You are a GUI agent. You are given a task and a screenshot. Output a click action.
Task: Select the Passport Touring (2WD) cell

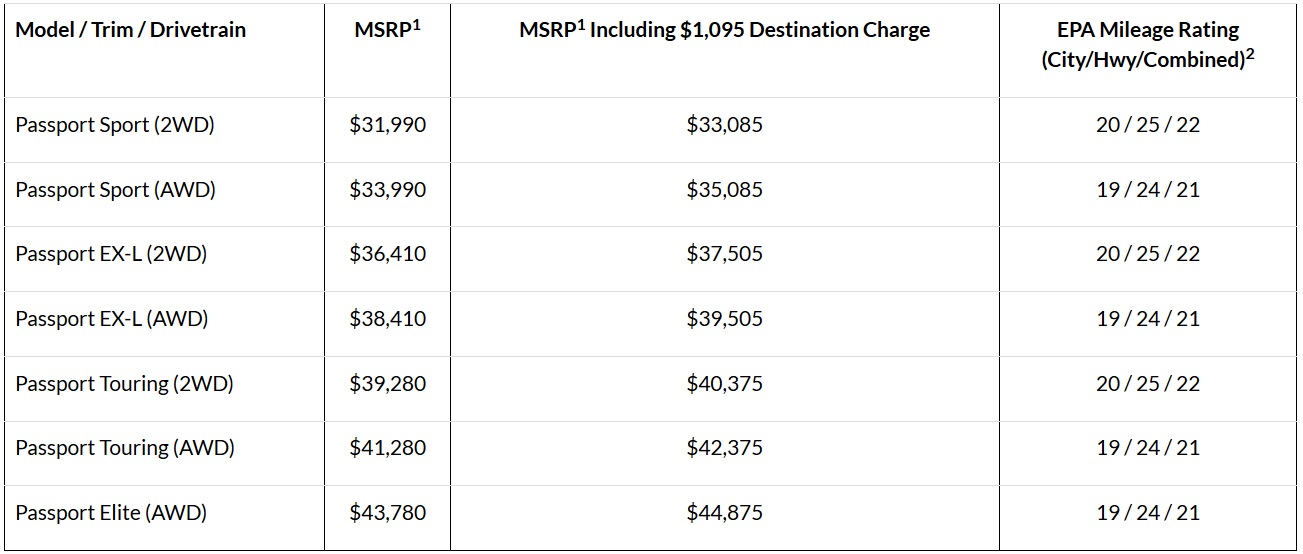click(124, 384)
